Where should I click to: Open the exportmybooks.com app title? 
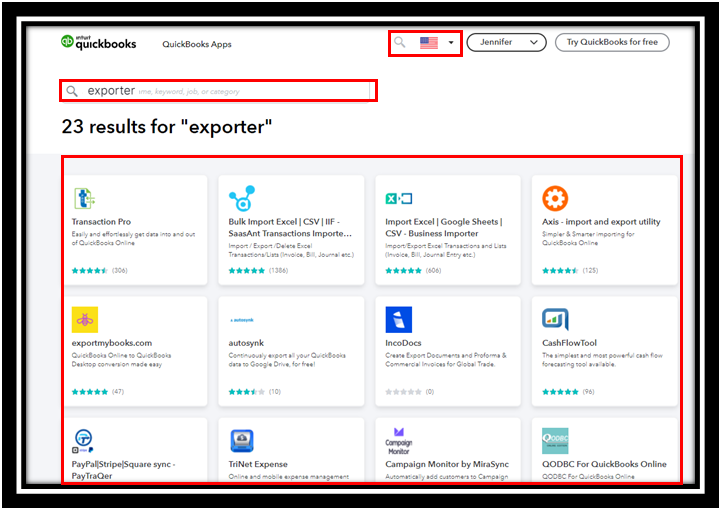tap(112, 343)
